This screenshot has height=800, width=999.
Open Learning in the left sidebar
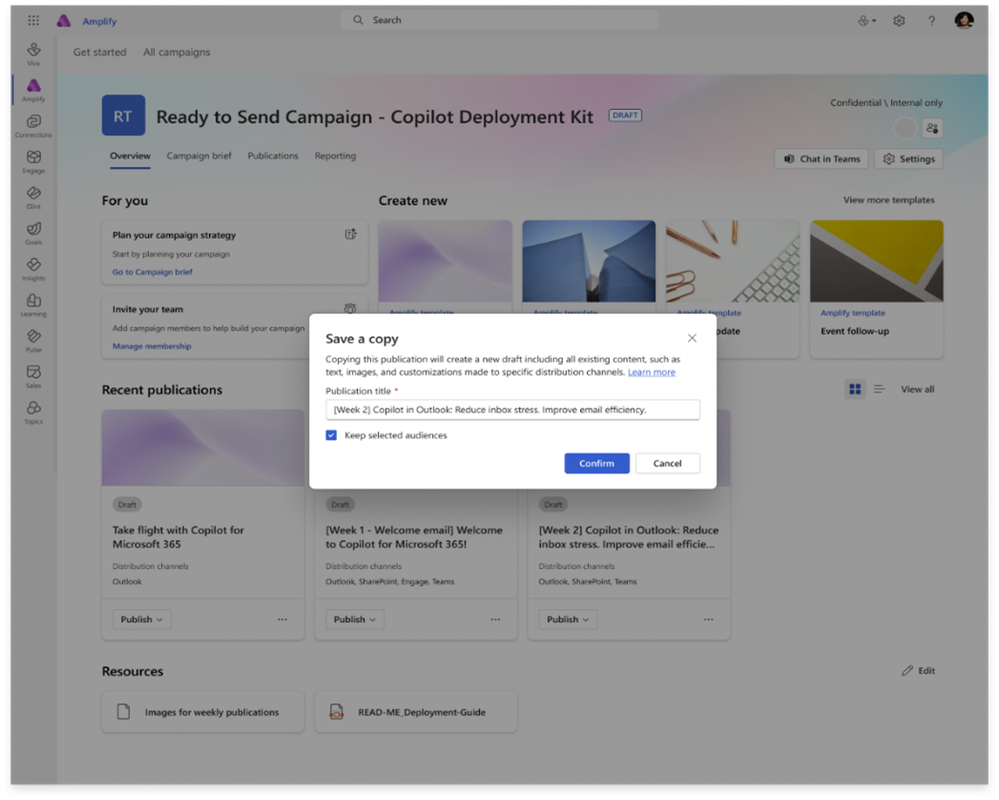coord(34,304)
